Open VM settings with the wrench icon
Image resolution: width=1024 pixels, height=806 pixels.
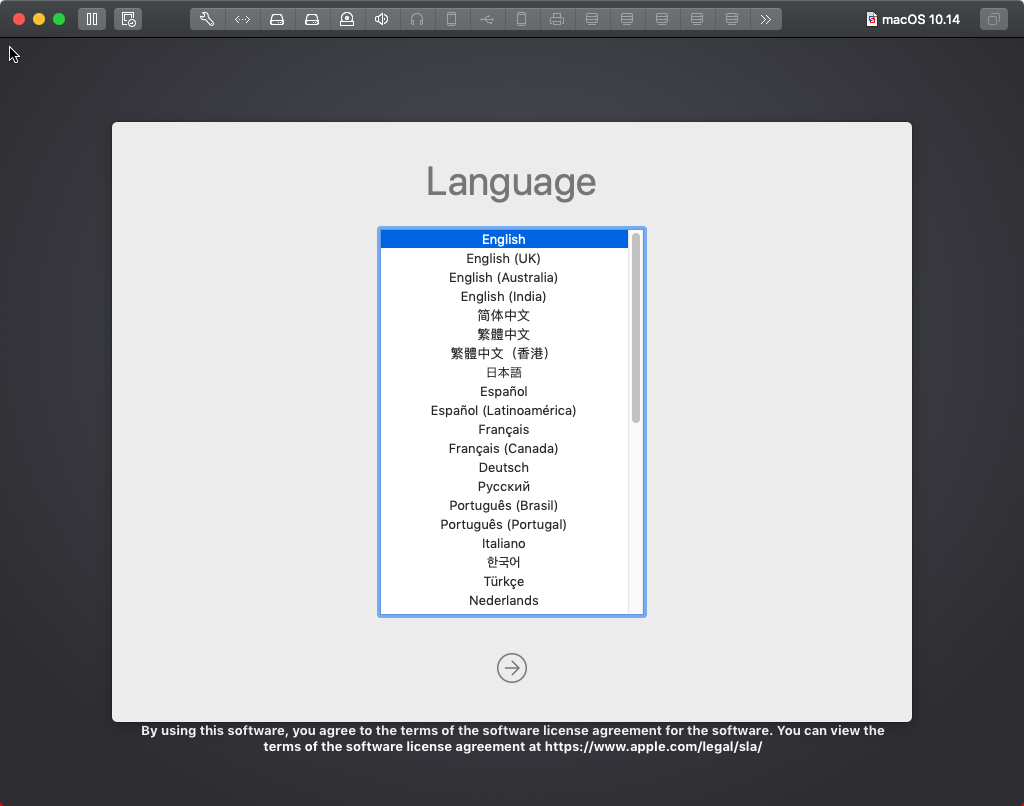207,19
